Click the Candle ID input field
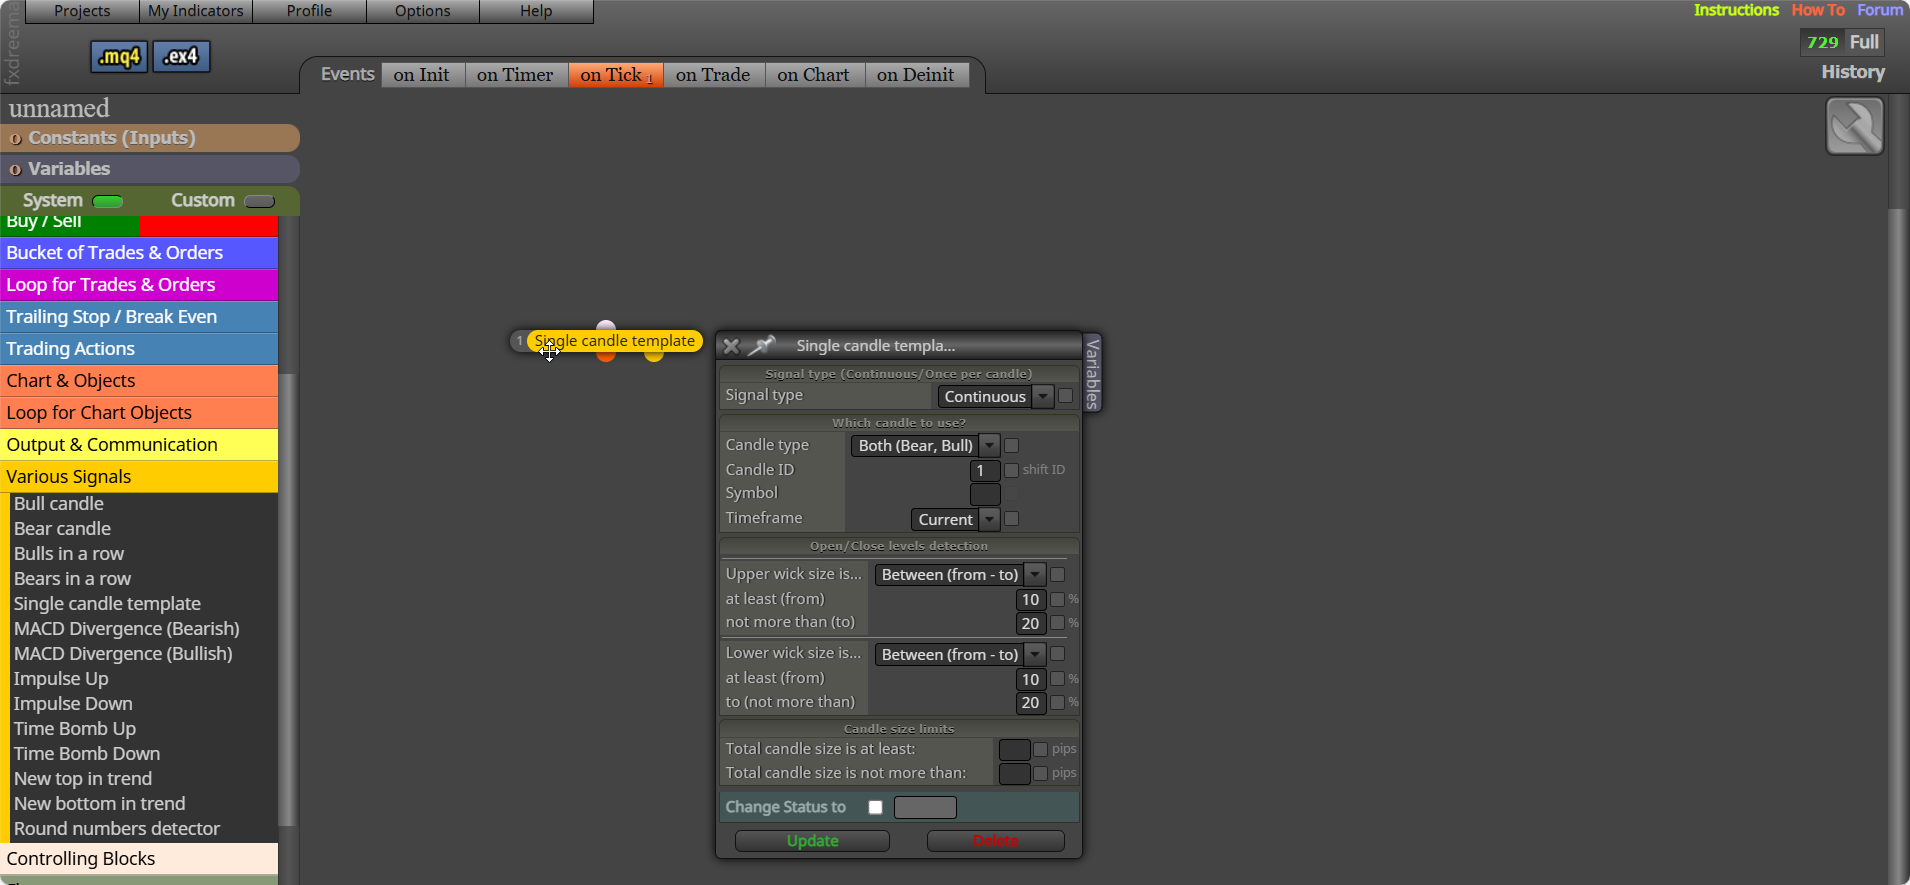This screenshot has width=1910, height=885. (x=985, y=471)
